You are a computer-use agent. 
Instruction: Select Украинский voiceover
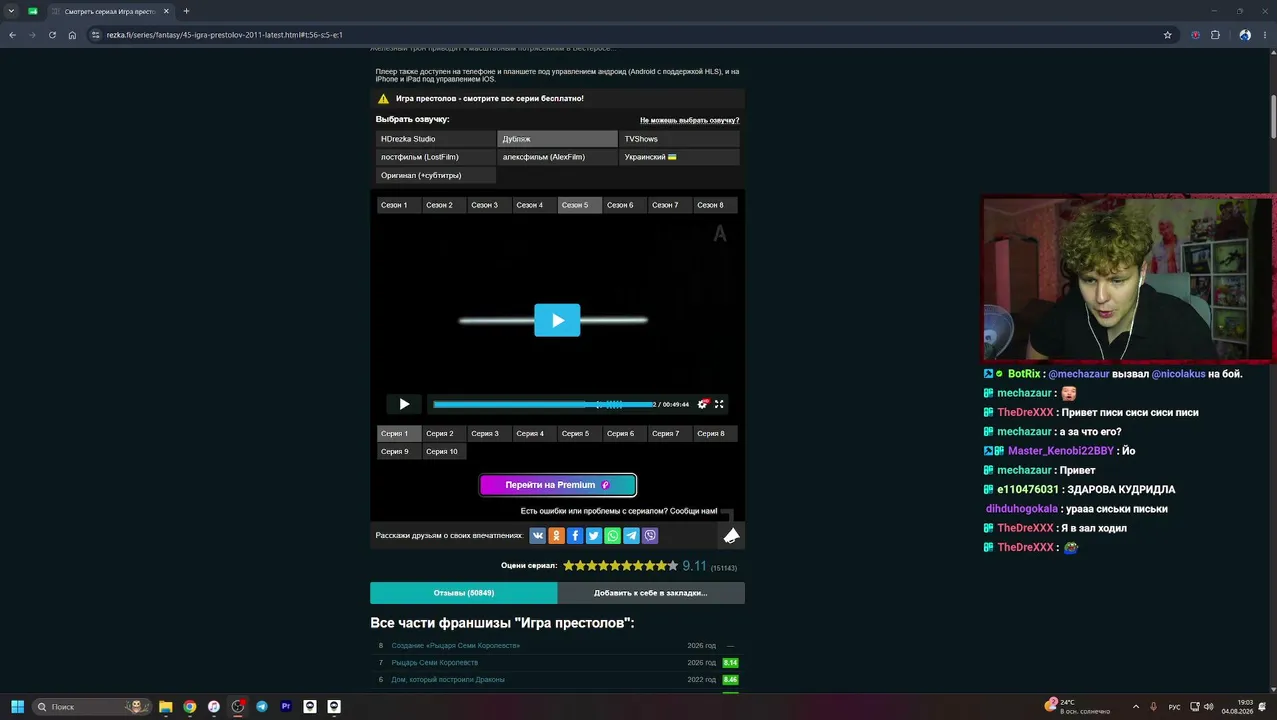pyautogui.click(x=679, y=157)
